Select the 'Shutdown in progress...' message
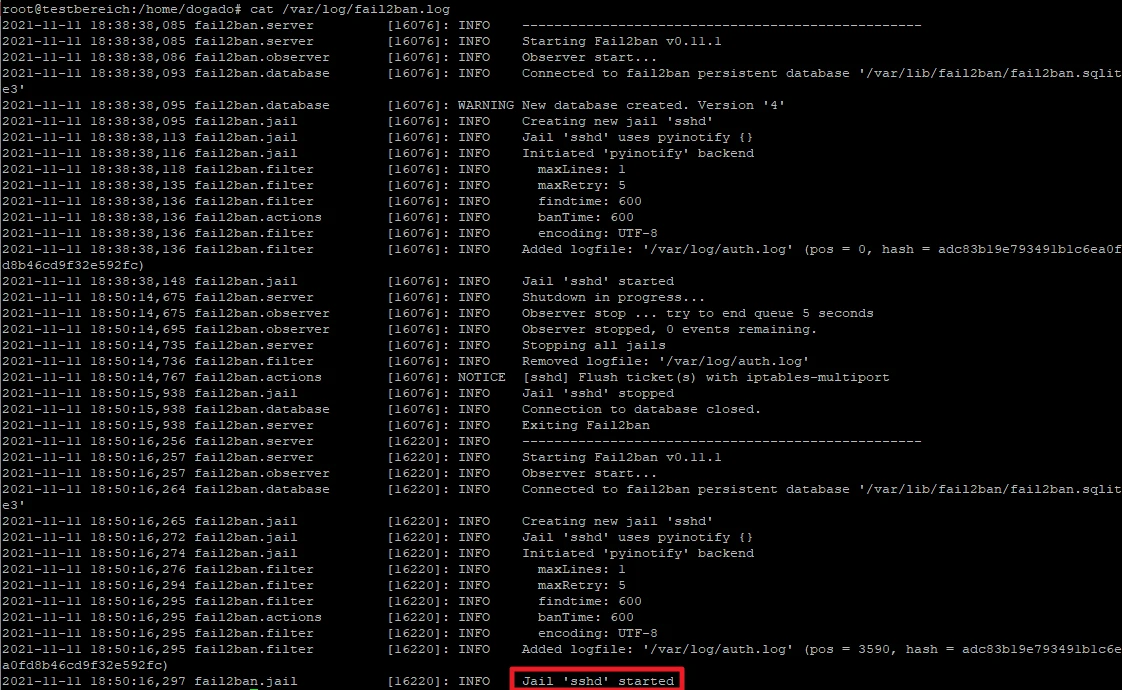 click(612, 297)
